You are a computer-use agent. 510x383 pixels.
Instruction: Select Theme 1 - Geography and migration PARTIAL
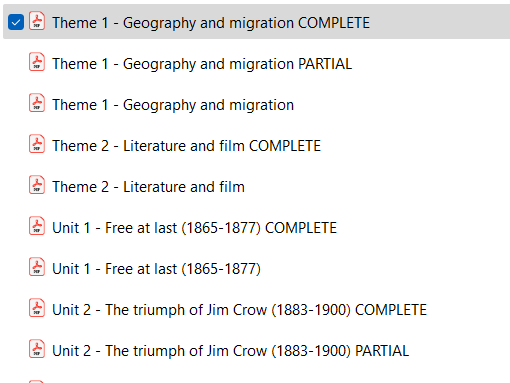click(x=202, y=64)
